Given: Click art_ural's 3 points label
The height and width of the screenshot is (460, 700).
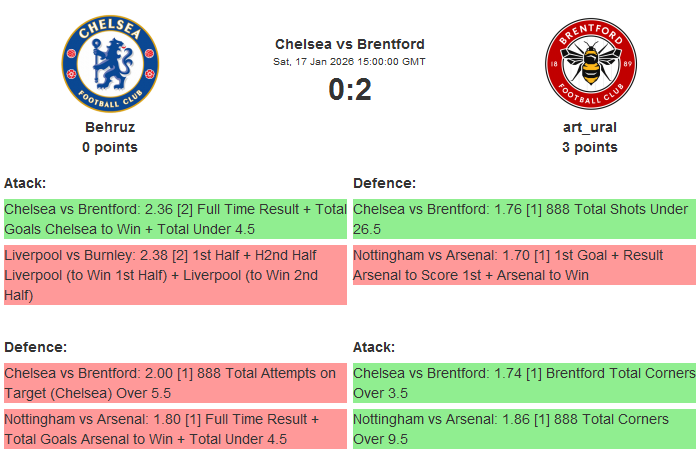Looking at the screenshot, I should coord(590,147).
